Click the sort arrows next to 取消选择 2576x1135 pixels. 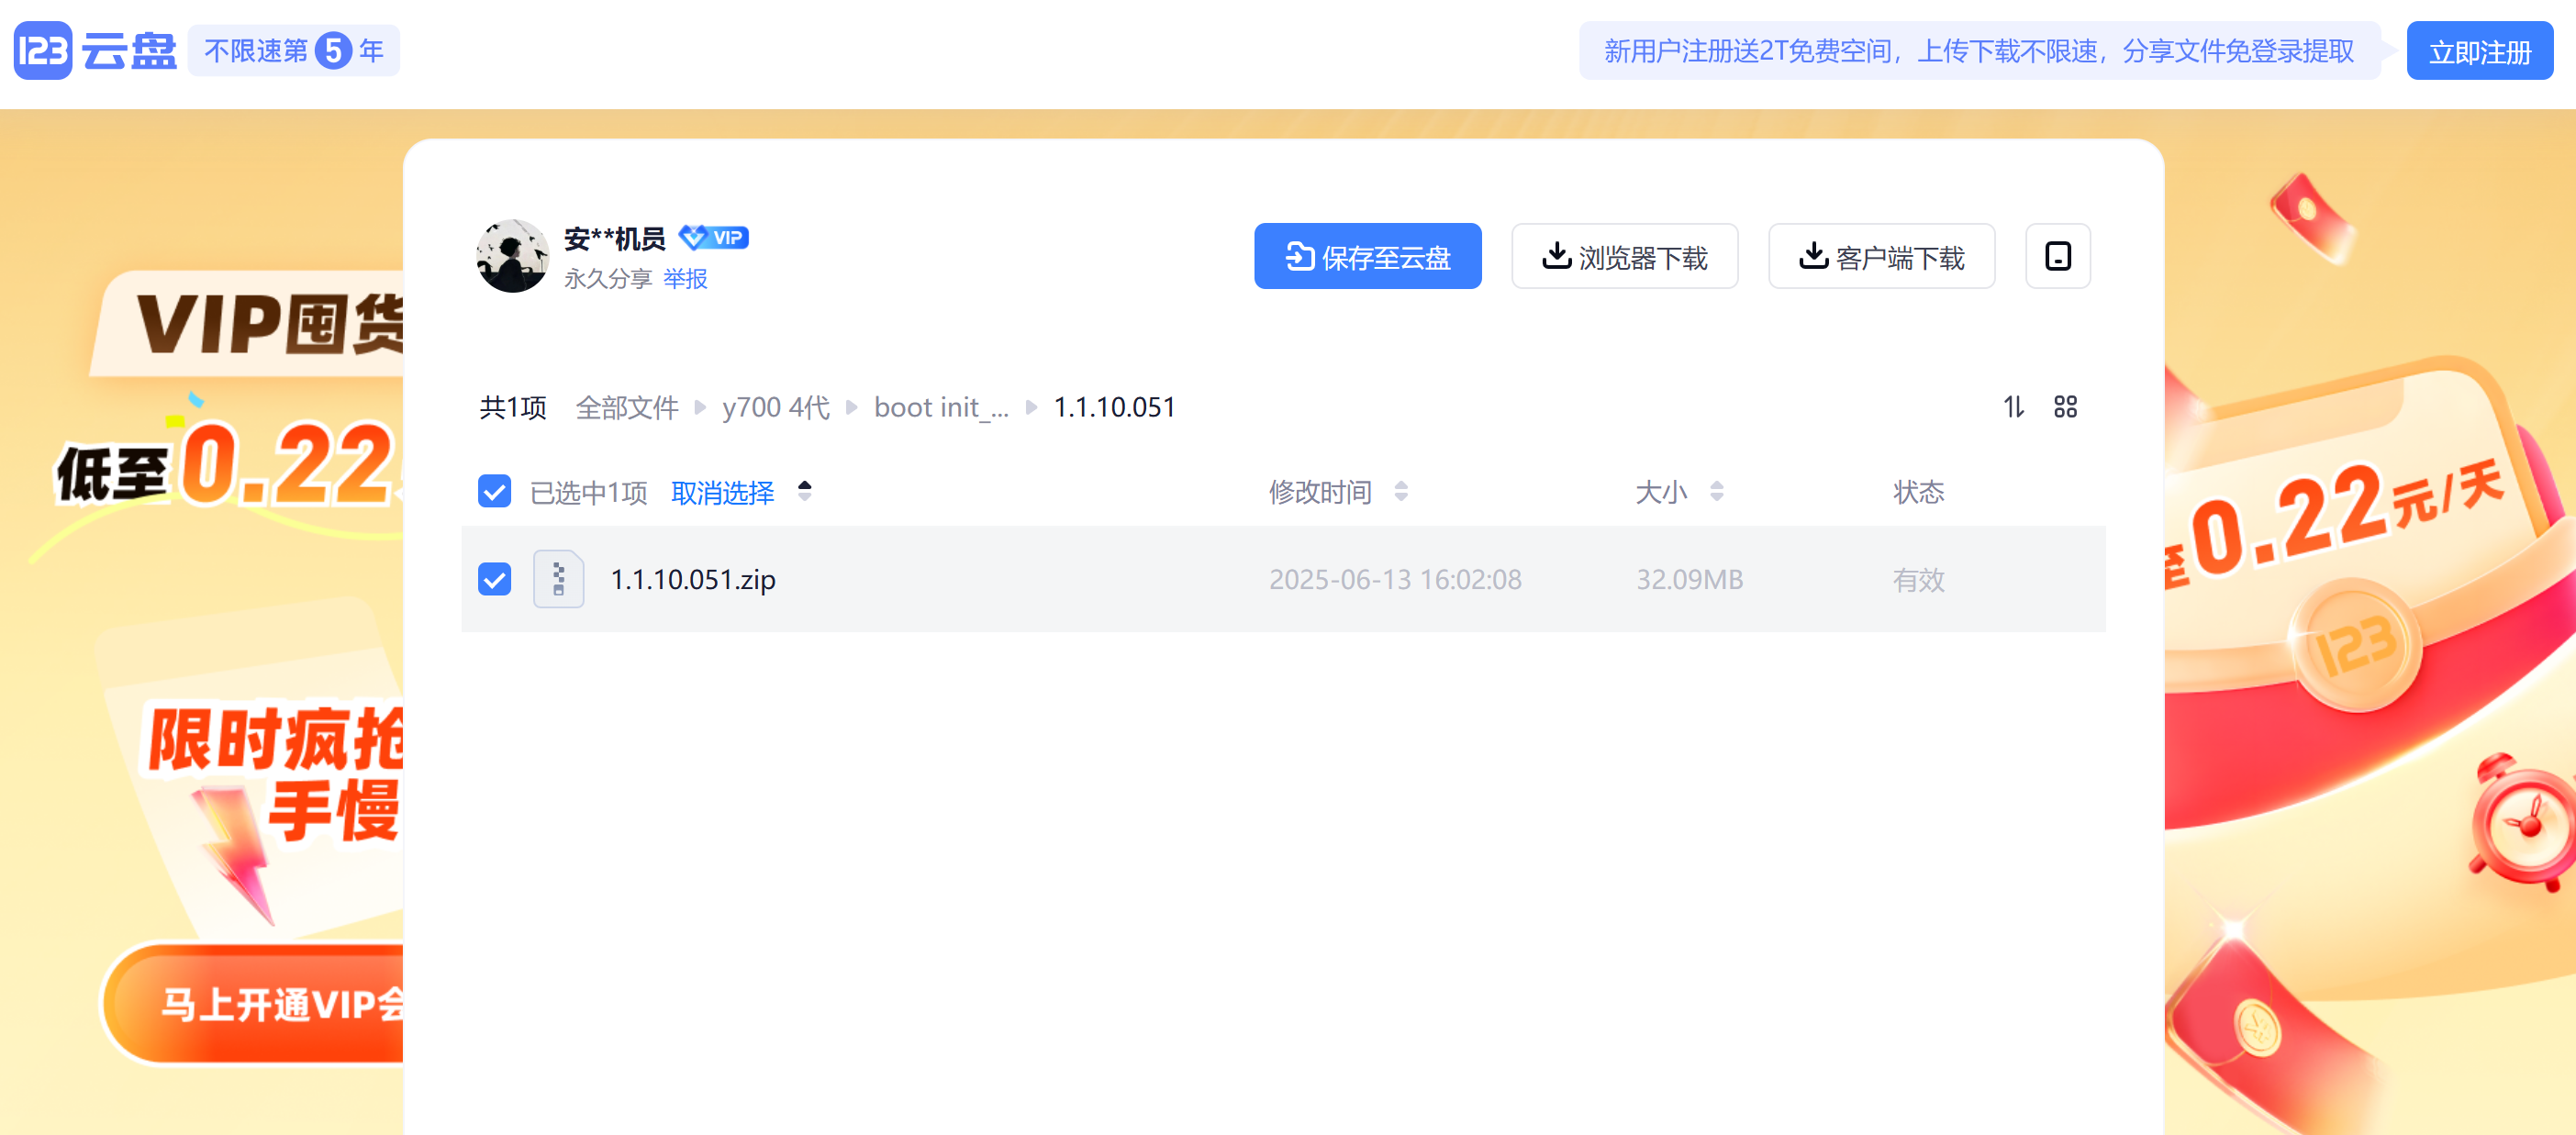tap(804, 491)
